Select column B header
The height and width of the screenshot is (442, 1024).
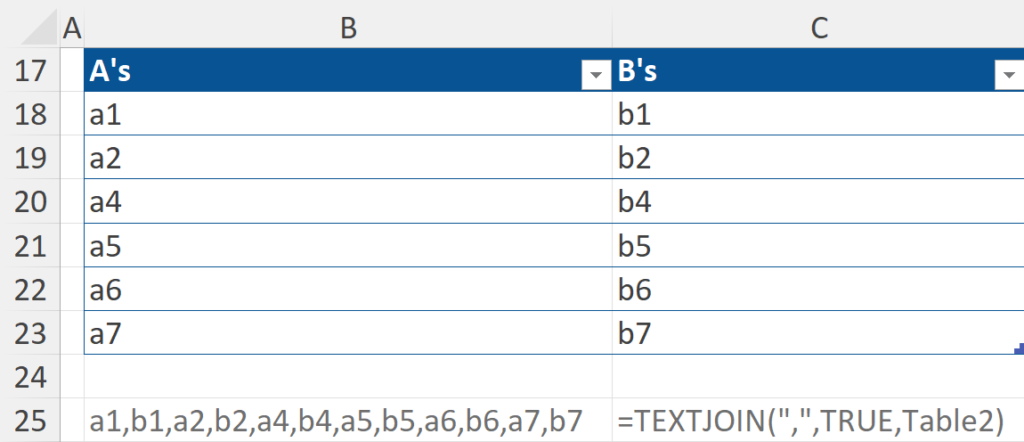[348, 28]
